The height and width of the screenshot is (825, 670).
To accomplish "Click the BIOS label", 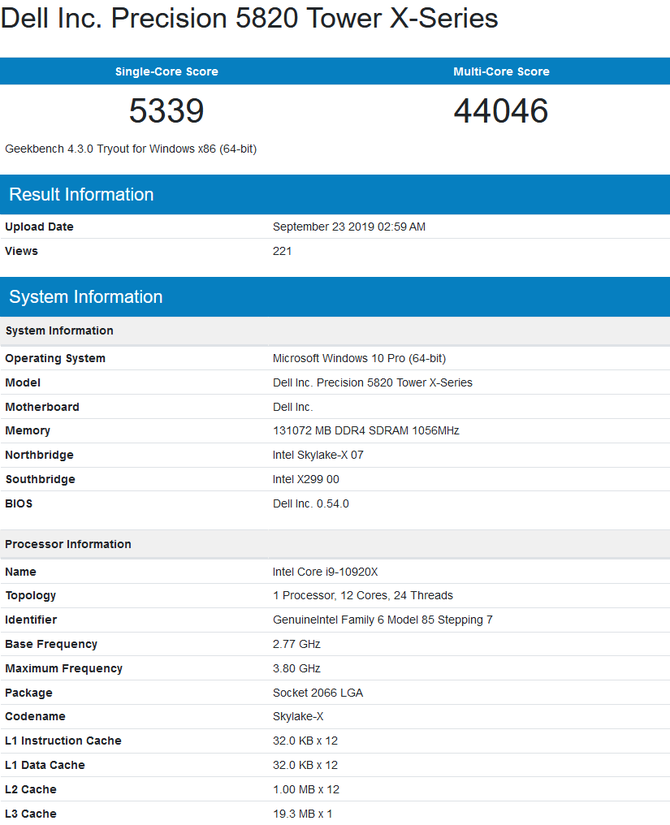I will pyautogui.click(x=18, y=504).
